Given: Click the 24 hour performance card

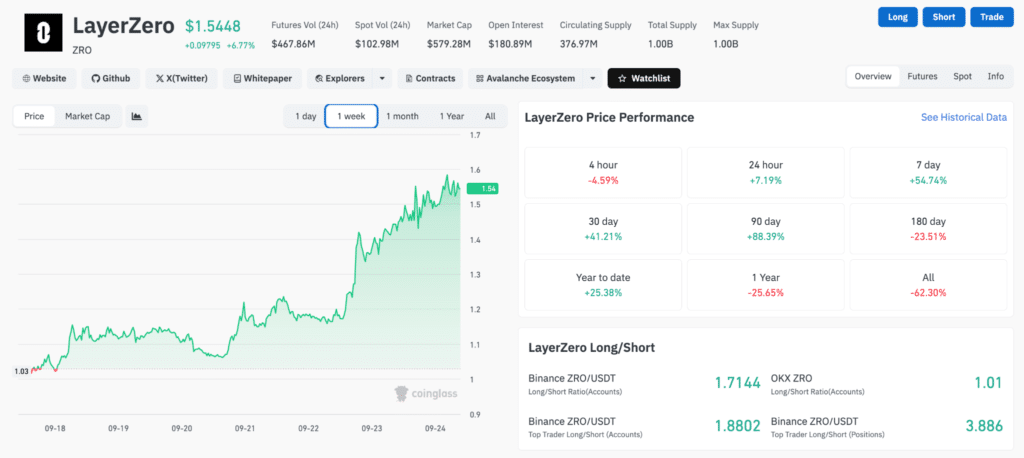Looking at the screenshot, I should [765, 172].
